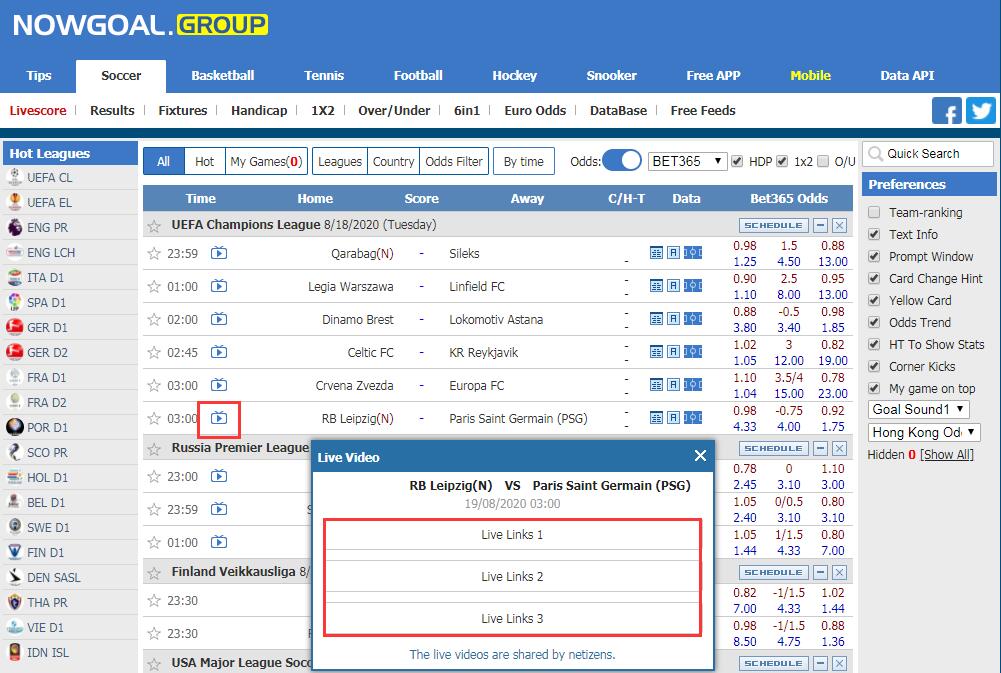
Task: Enable the O/U checkbox
Action: (x=823, y=161)
